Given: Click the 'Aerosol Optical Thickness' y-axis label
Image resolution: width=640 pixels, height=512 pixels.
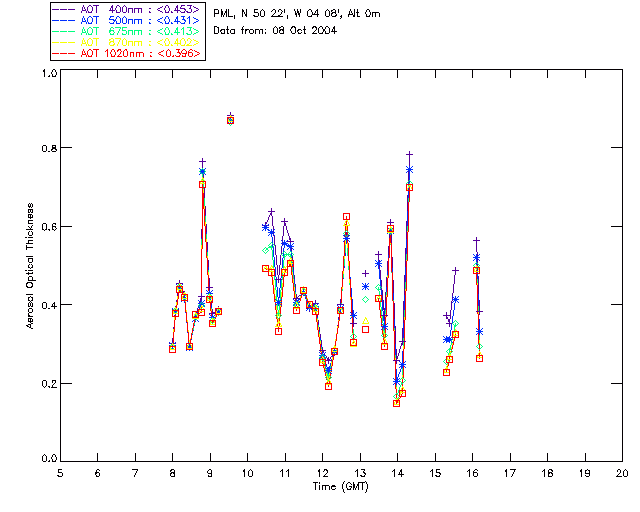Looking at the screenshot, I should 31,265.
